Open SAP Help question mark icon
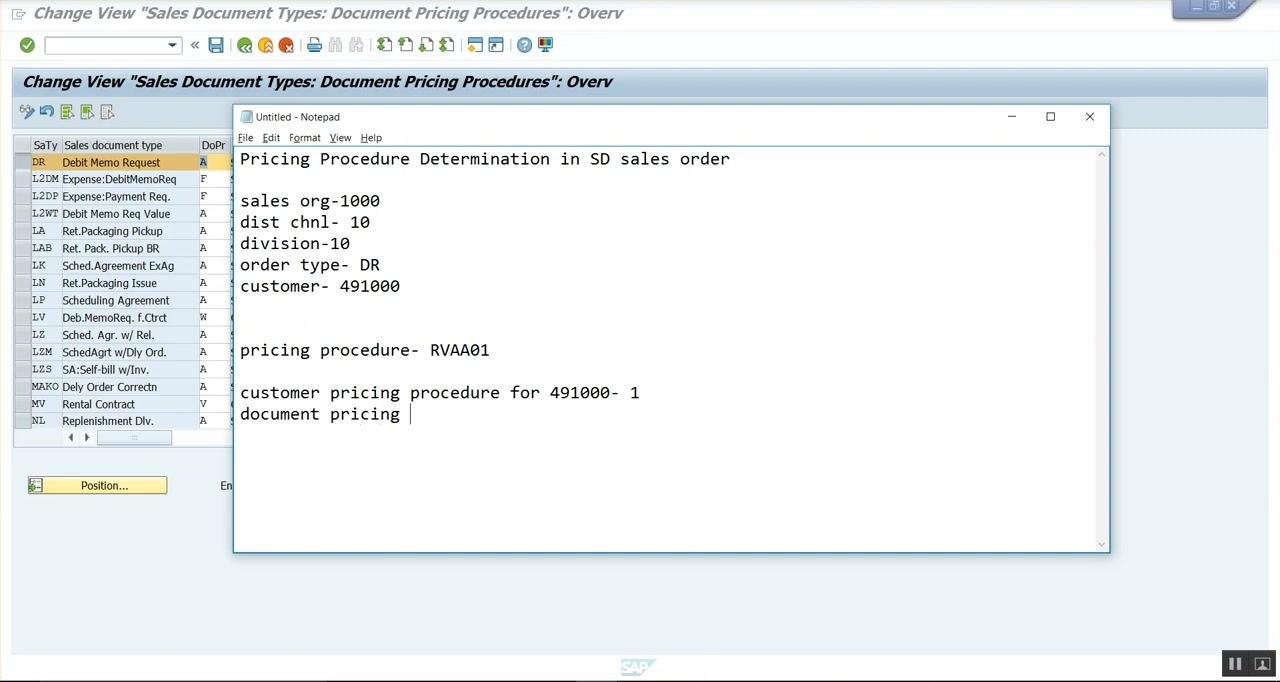The image size is (1280, 682). (524, 45)
